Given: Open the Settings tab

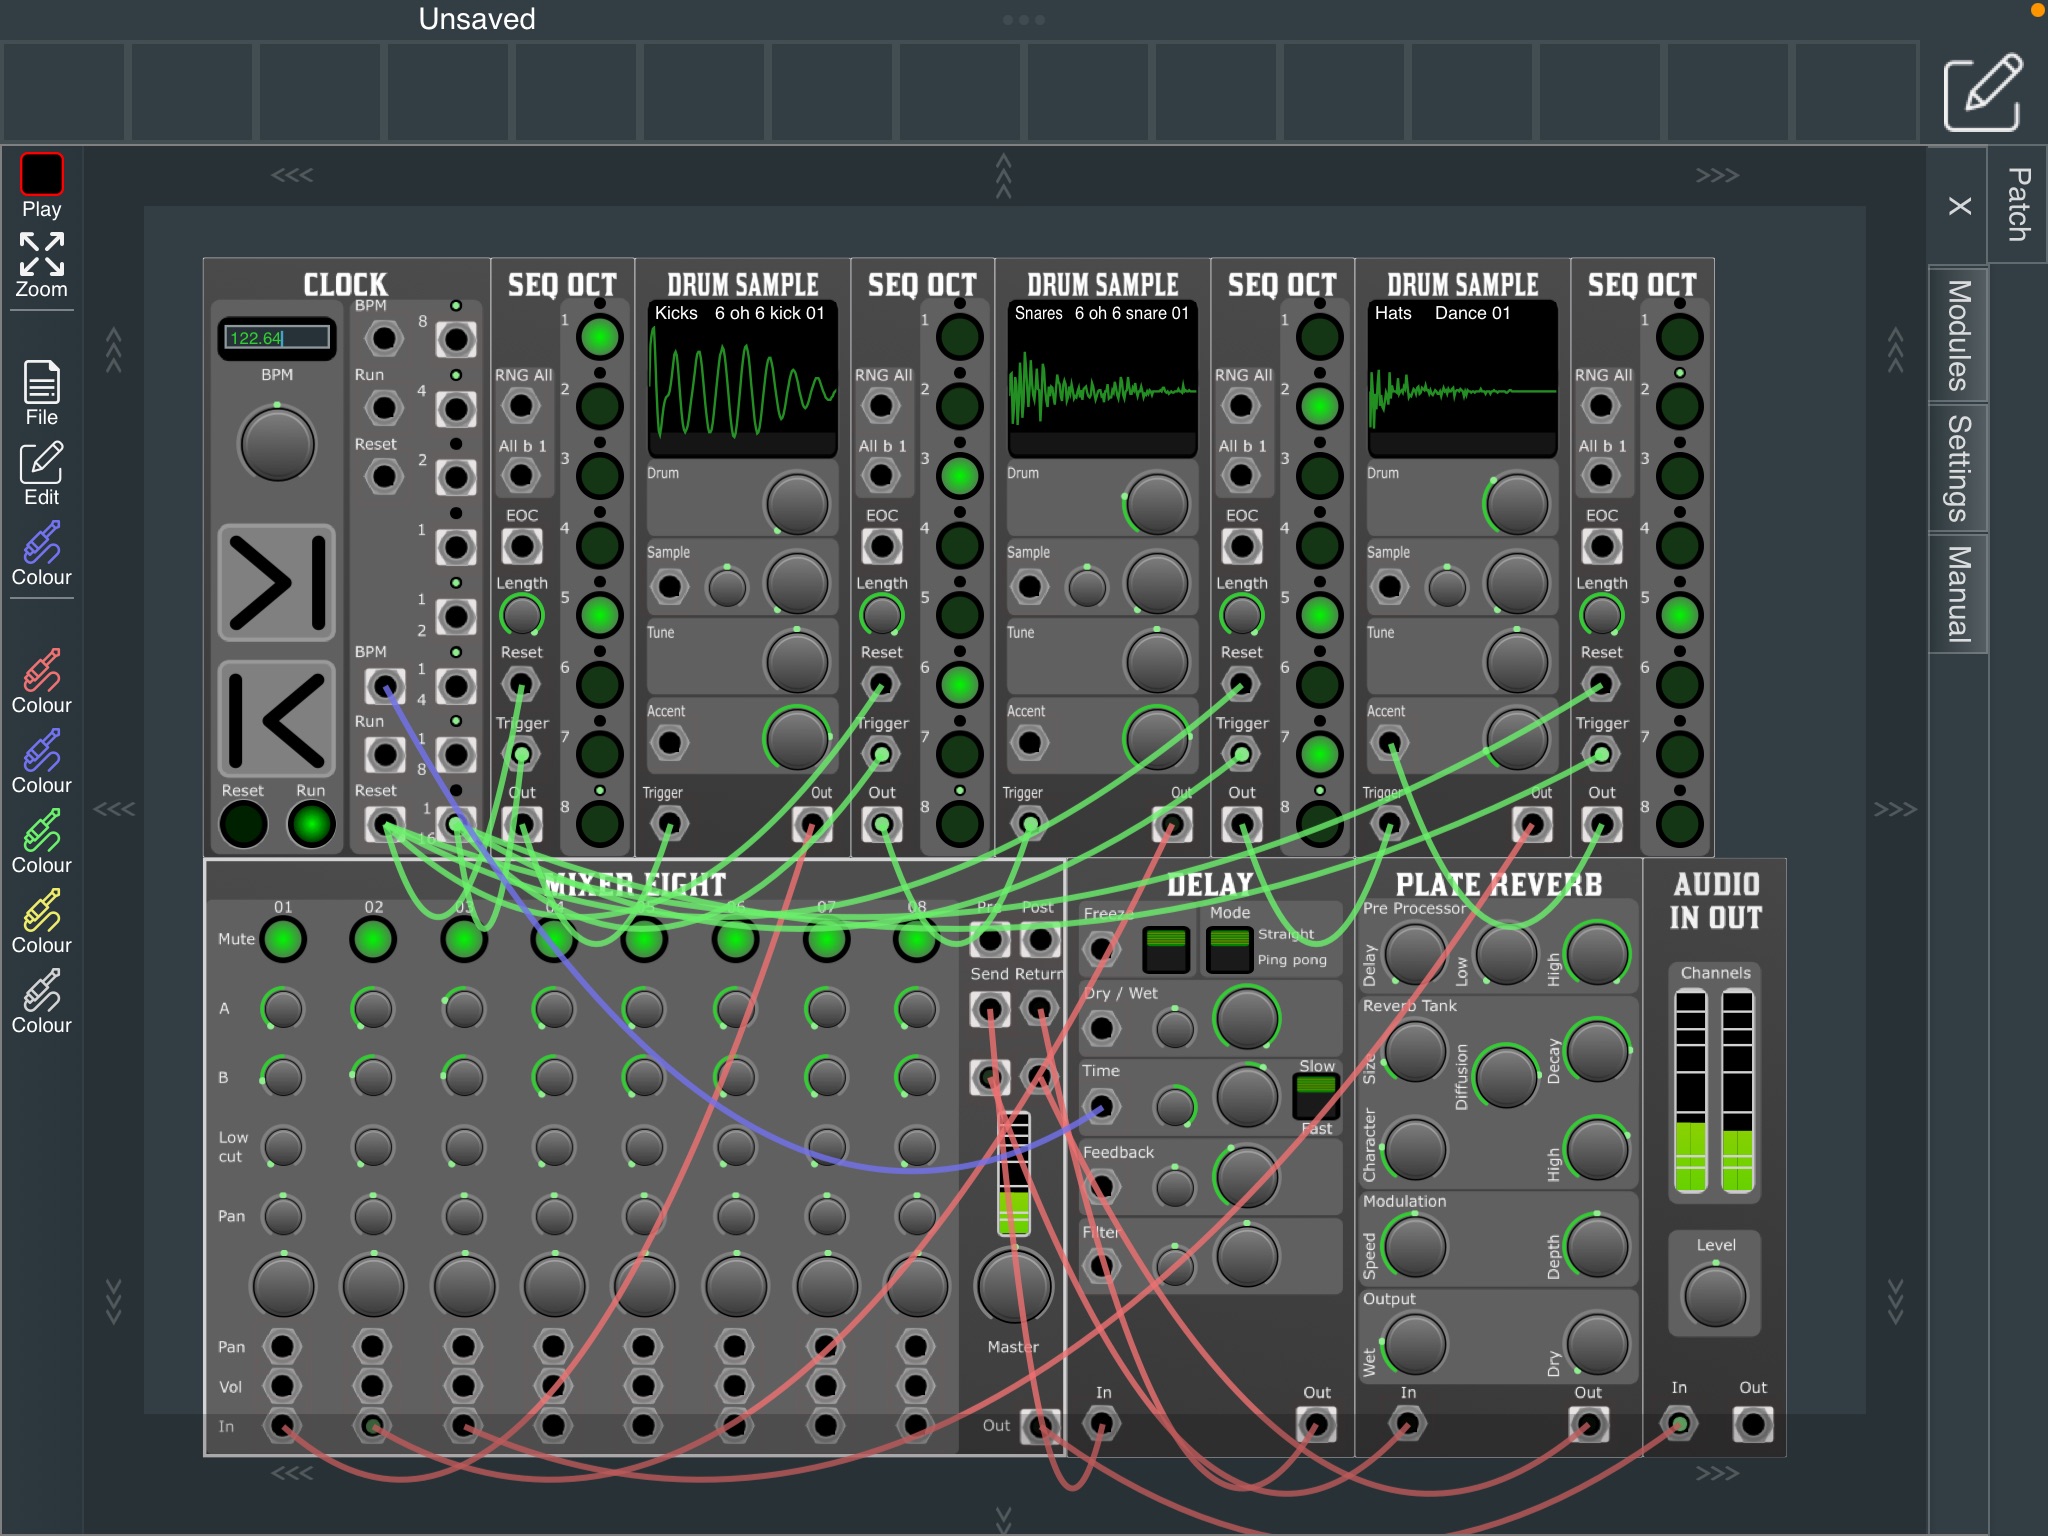Looking at the screenshot, I should click(x=1958, y=468).
